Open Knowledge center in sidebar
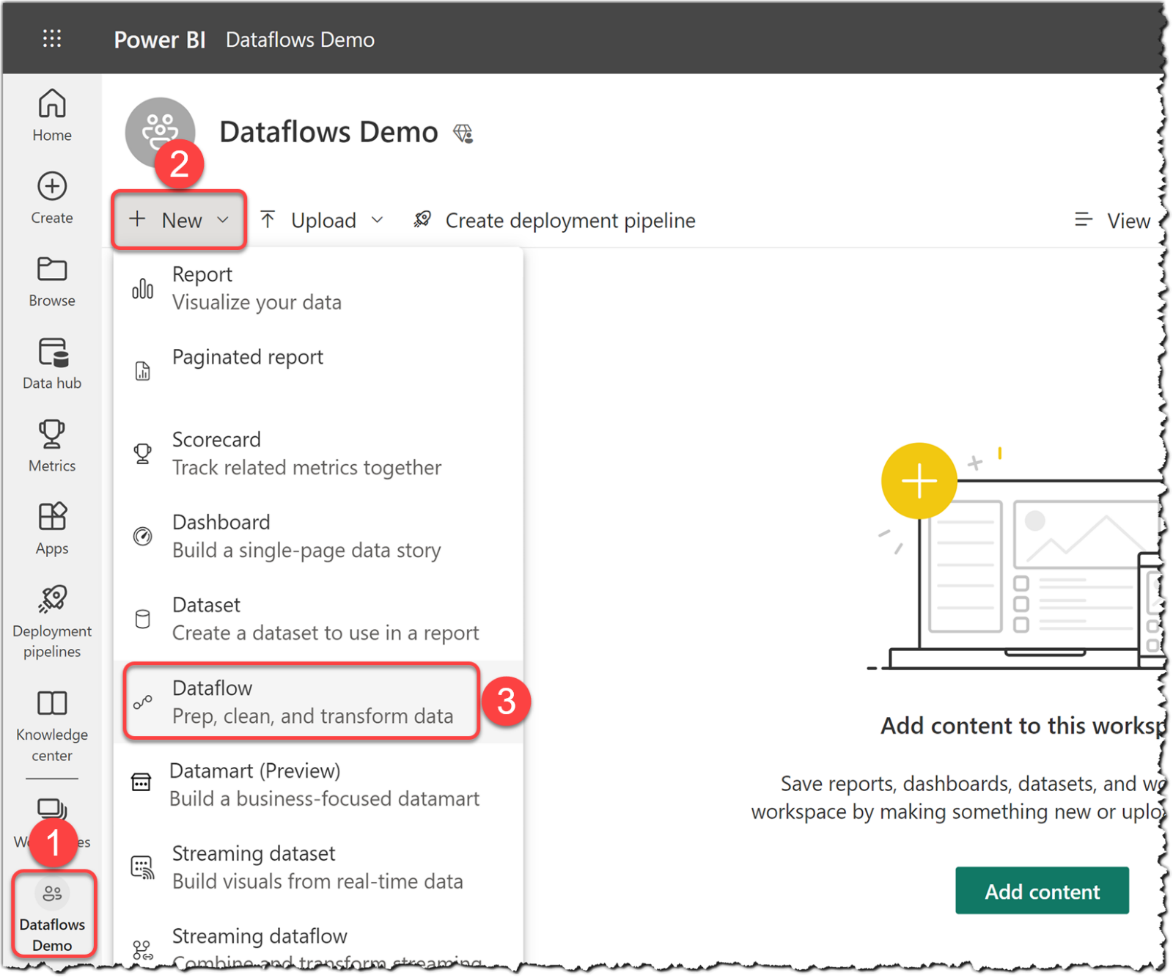Viewport: 1173px width, 978px height. pos(52,725)
